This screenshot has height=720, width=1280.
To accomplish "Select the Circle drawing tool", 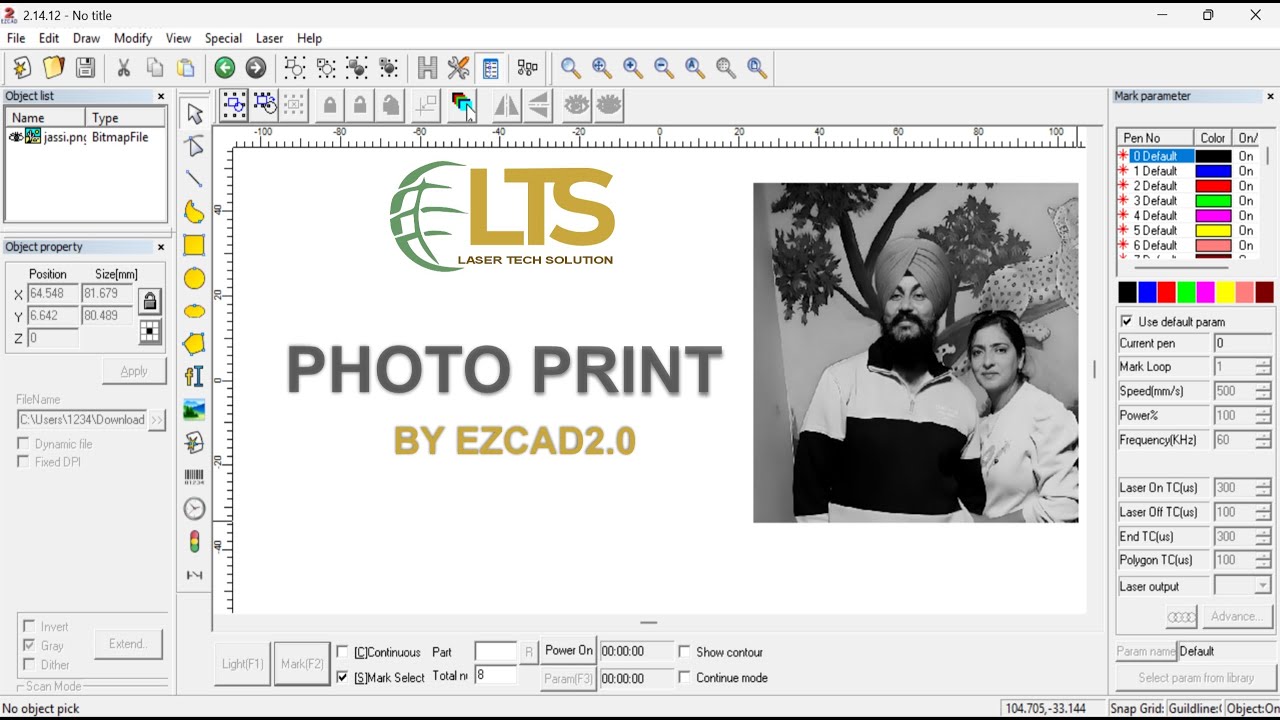I will 194,278.
